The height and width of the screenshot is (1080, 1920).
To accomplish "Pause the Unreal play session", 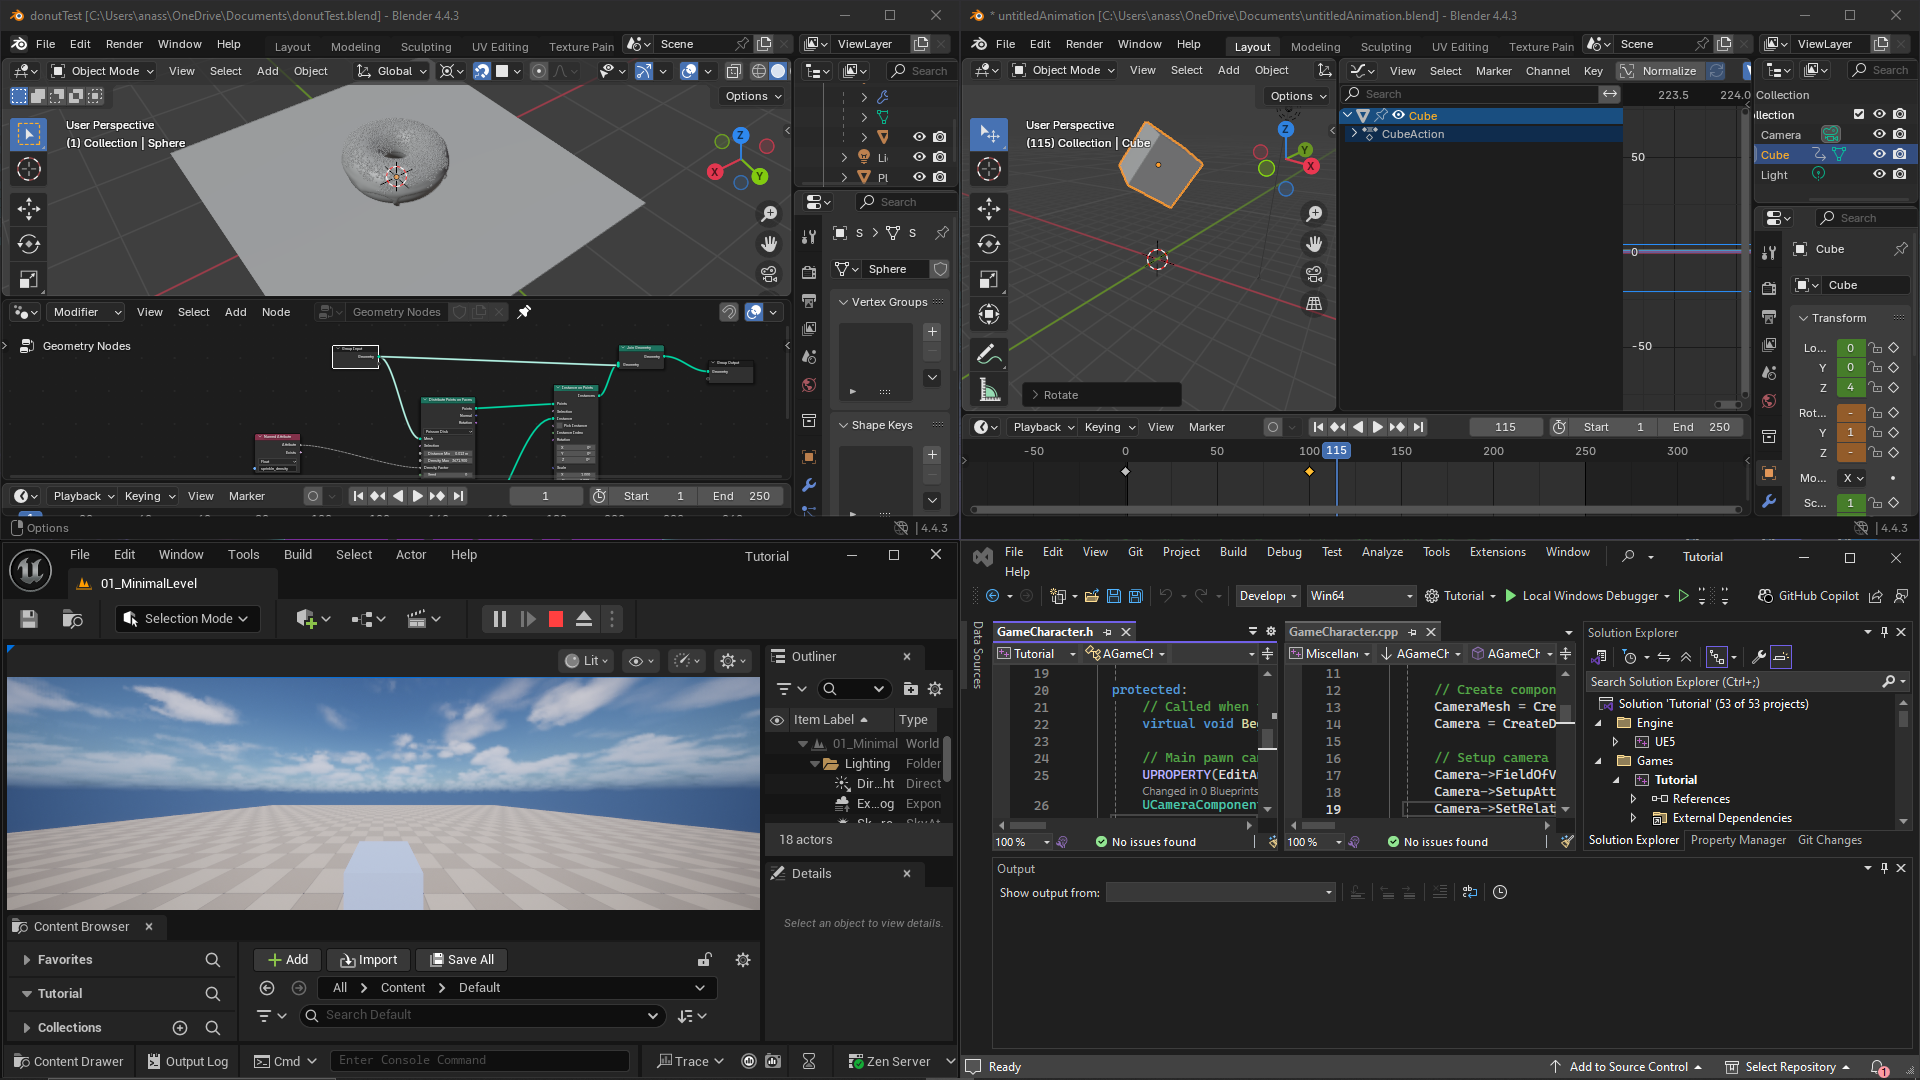I will (x=499, y=619).
